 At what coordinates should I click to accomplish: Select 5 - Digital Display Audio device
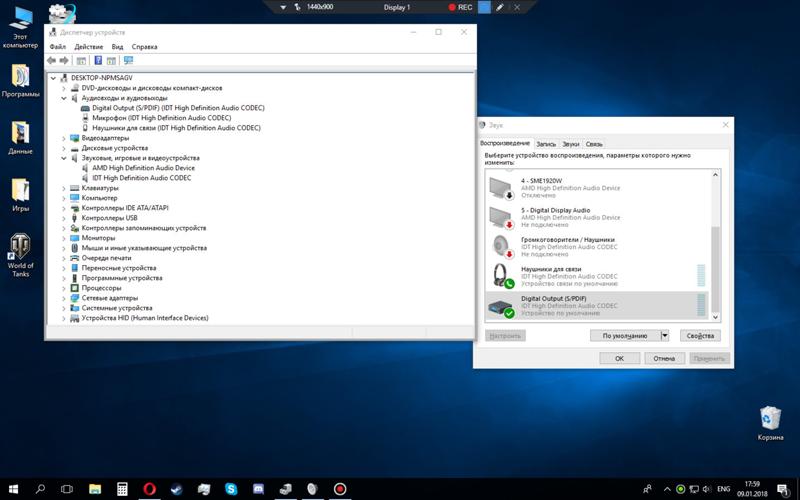point(596,217)
